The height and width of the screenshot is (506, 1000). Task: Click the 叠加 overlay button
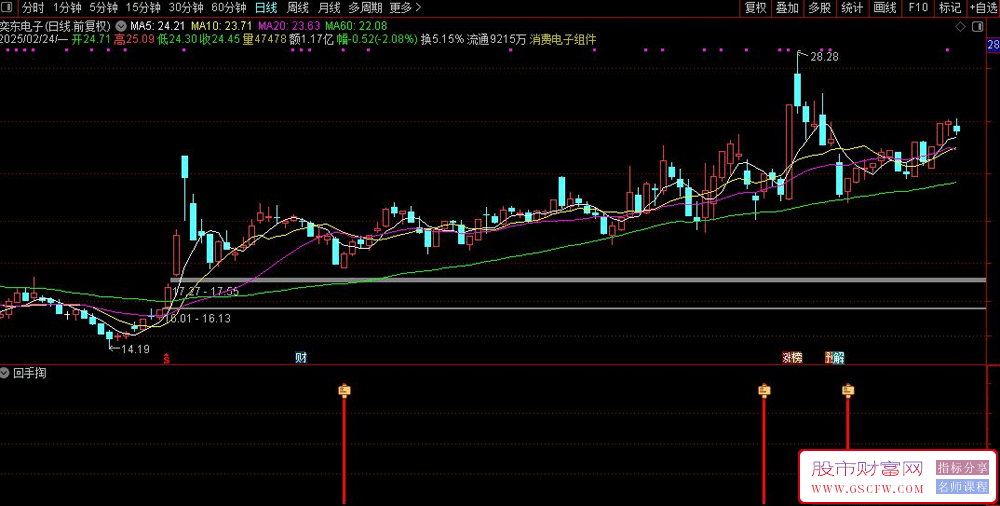pos(787,8)
